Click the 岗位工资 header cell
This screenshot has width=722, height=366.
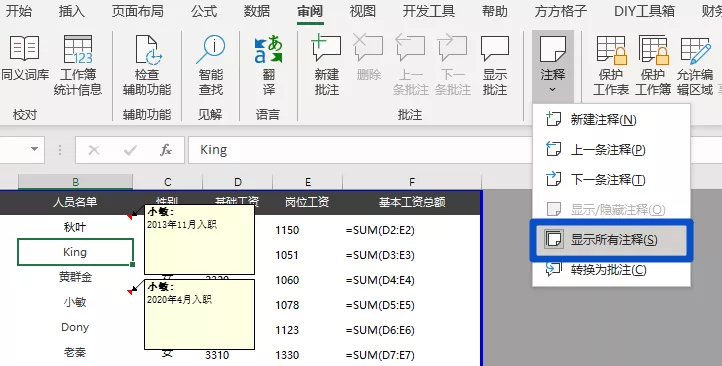(x=307, y=202)
